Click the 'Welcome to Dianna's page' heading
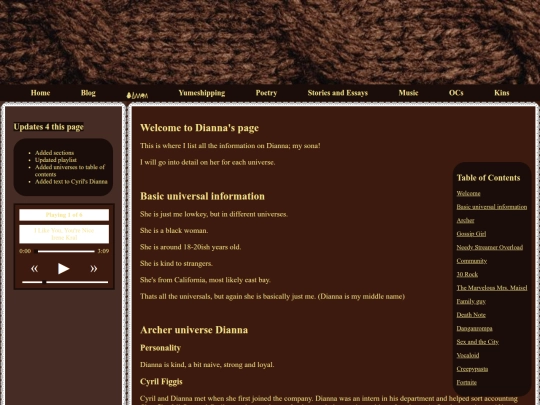540x405 pixels. pos(199,128)
